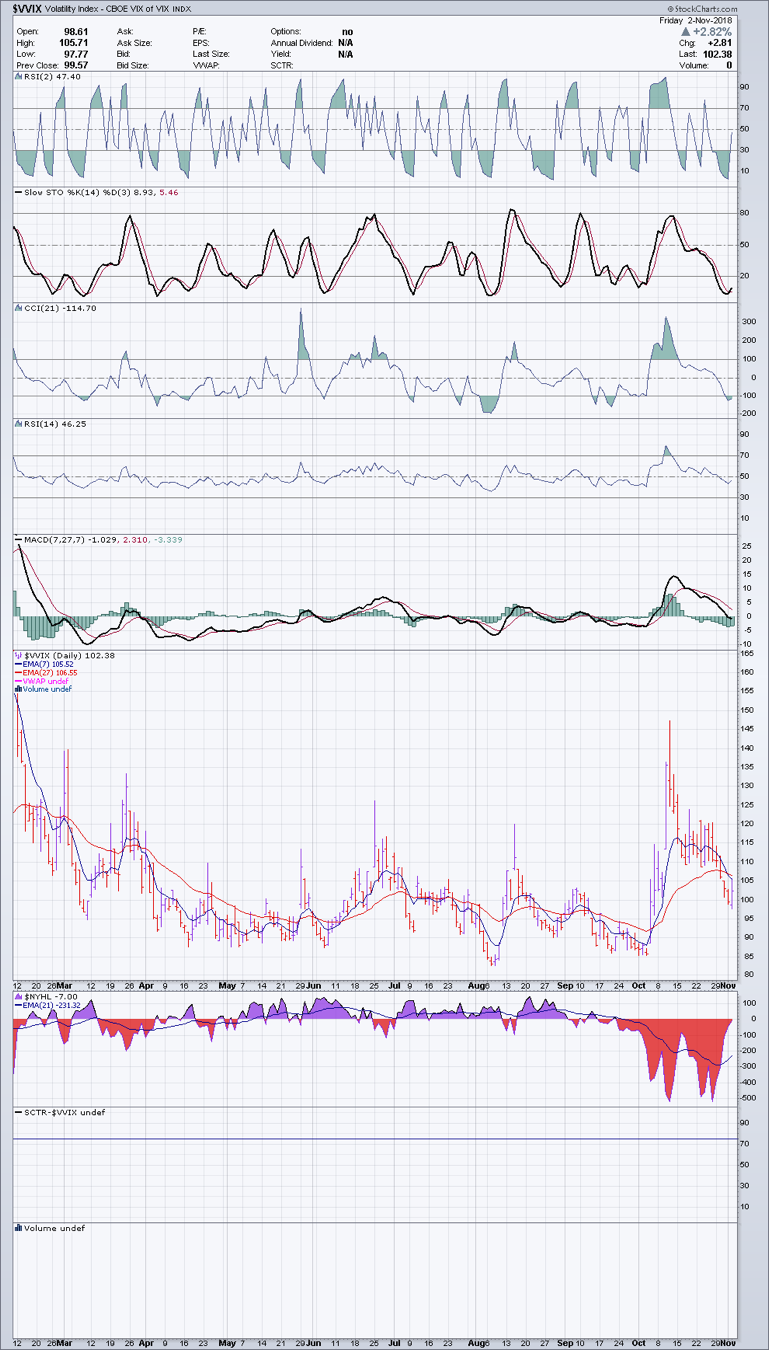
Task: Click the CCI(21) legend icon
Action: [x=19, y=308]
